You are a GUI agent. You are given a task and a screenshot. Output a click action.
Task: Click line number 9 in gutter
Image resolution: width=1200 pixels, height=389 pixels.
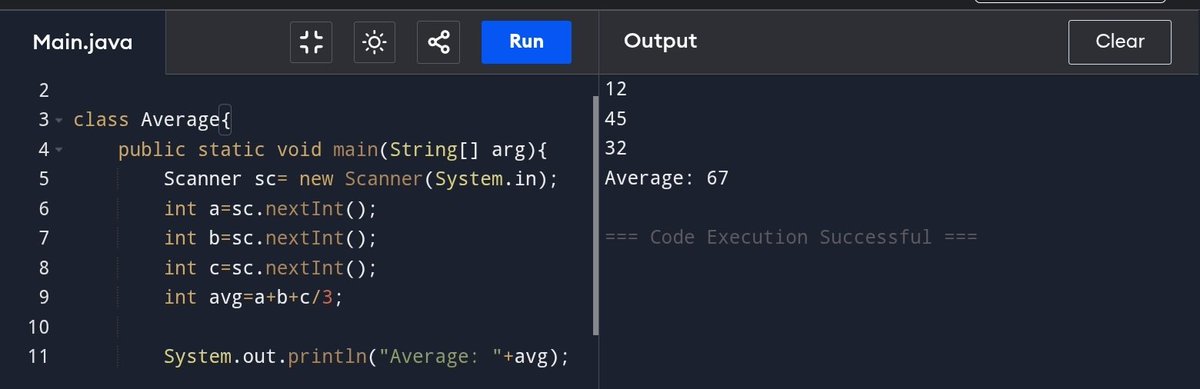click(x=43, y=298)
